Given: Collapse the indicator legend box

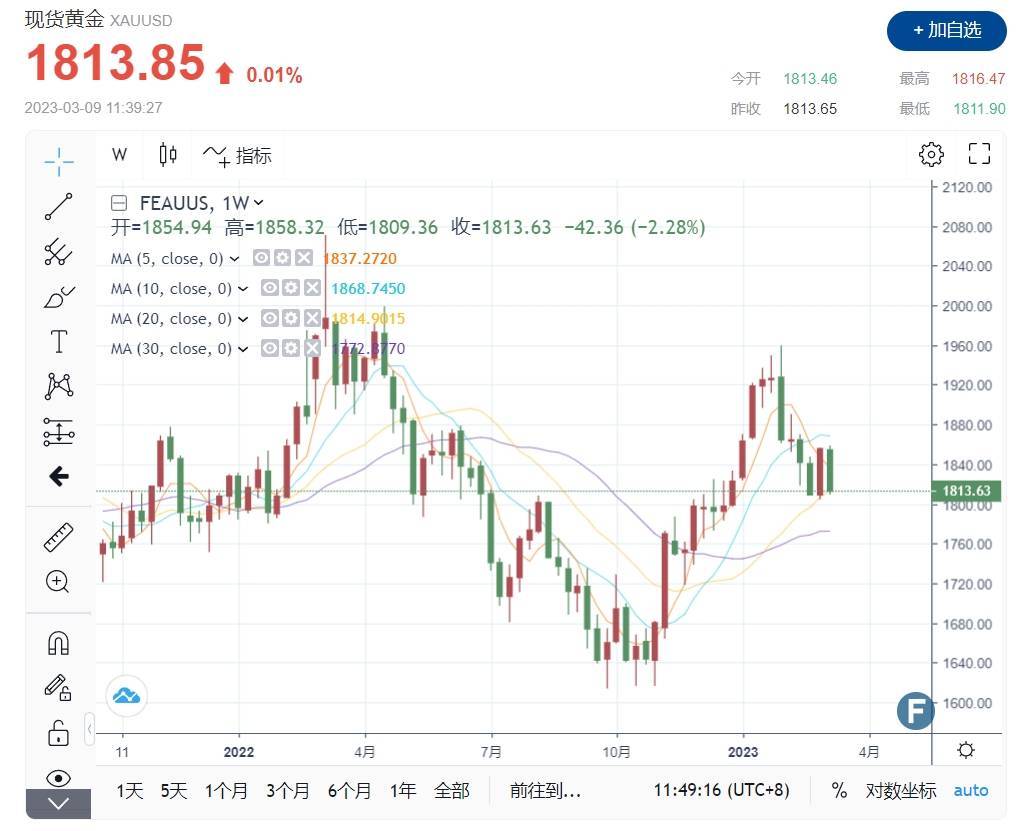Looking at the screenshot, I should pyautogui.click(x=119, y=202).
